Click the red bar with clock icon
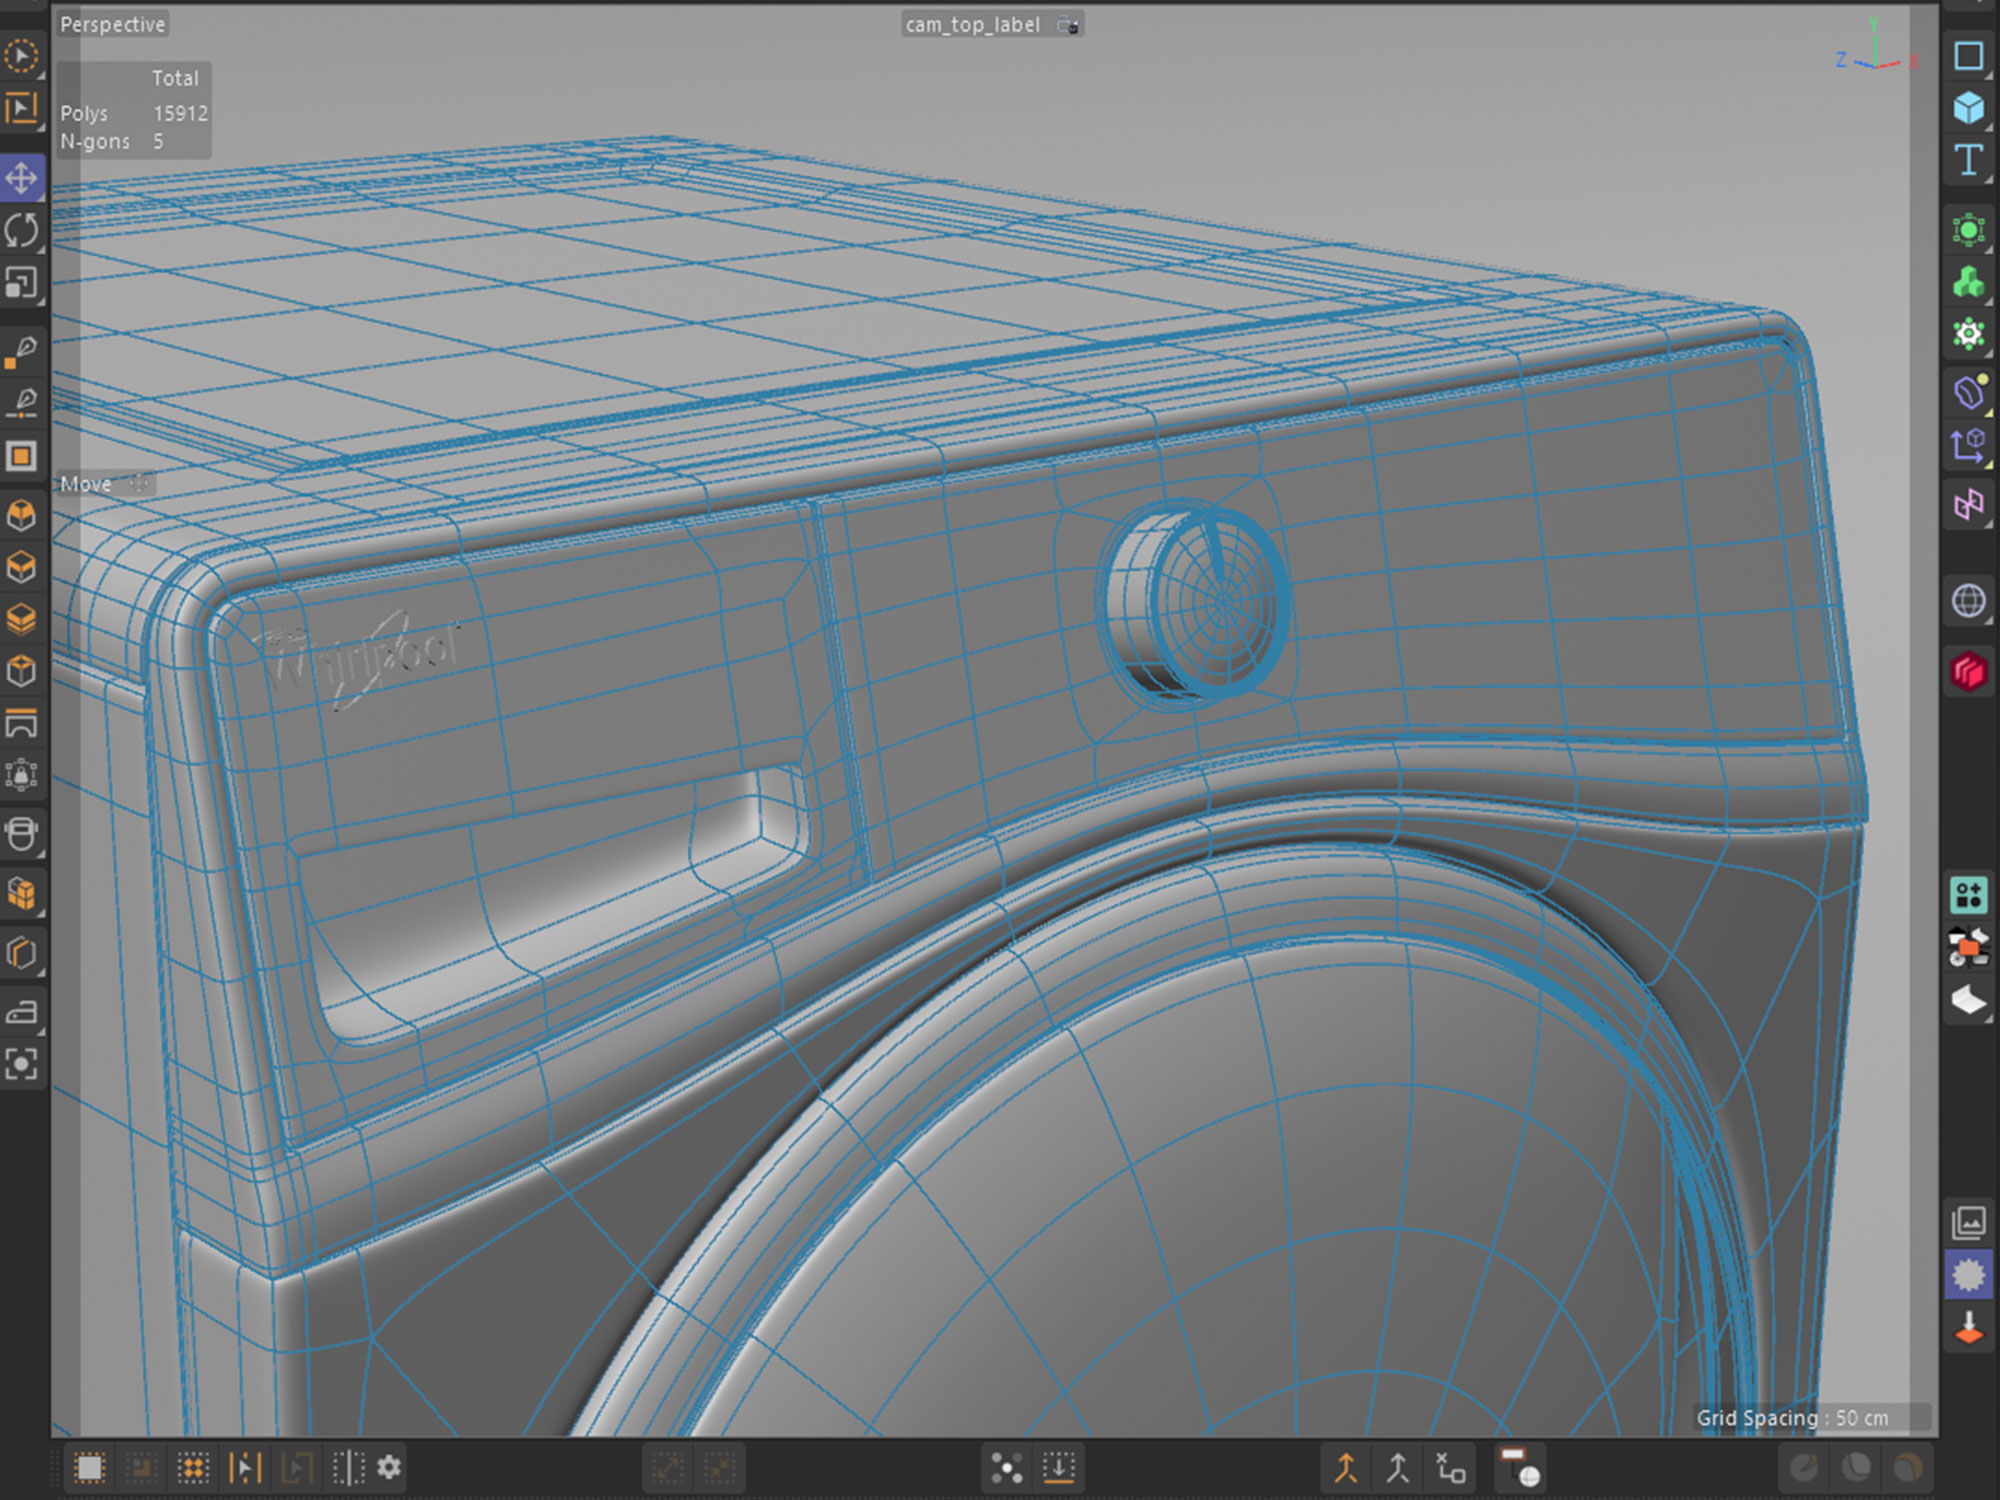The image size is (2000, 1500). point(1521,1468)
